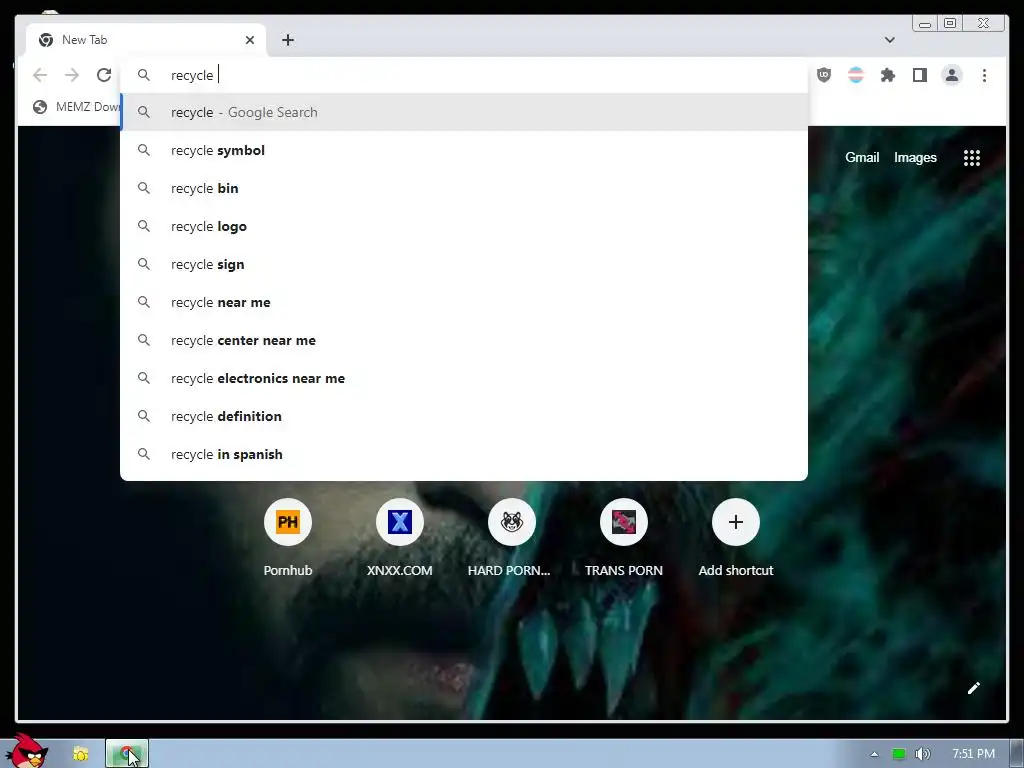
Task: Expand the tab search chevron
Action: pos(889,40)
